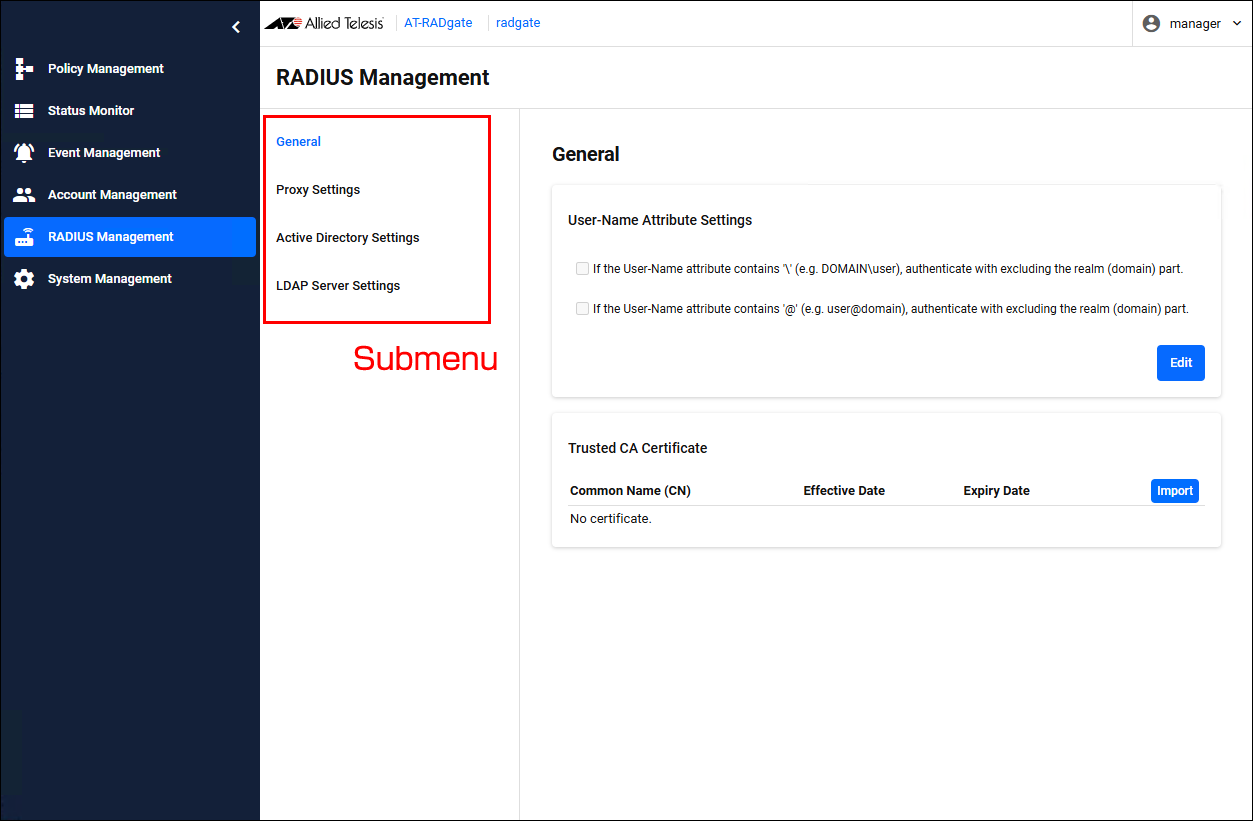1253x821 pixels.
Task: Click the System Management gear icon
Action: coord(24,279)
